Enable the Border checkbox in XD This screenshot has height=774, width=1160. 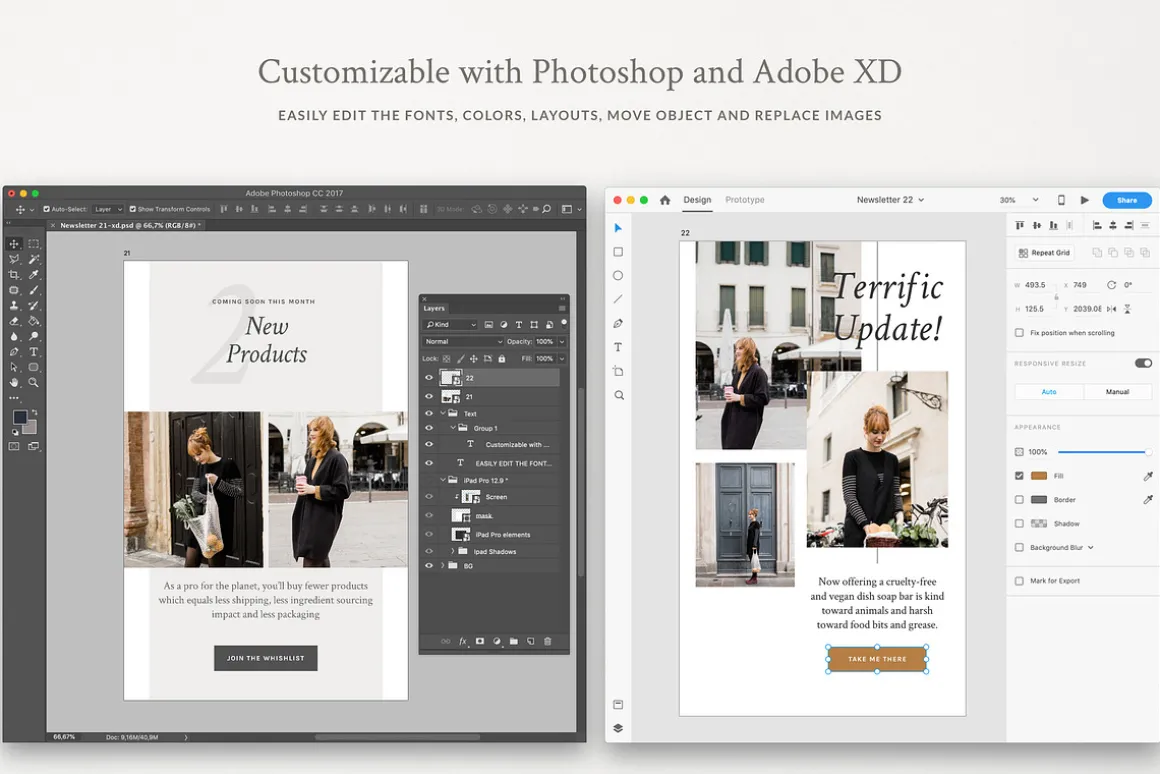(x=1019, y=499)
